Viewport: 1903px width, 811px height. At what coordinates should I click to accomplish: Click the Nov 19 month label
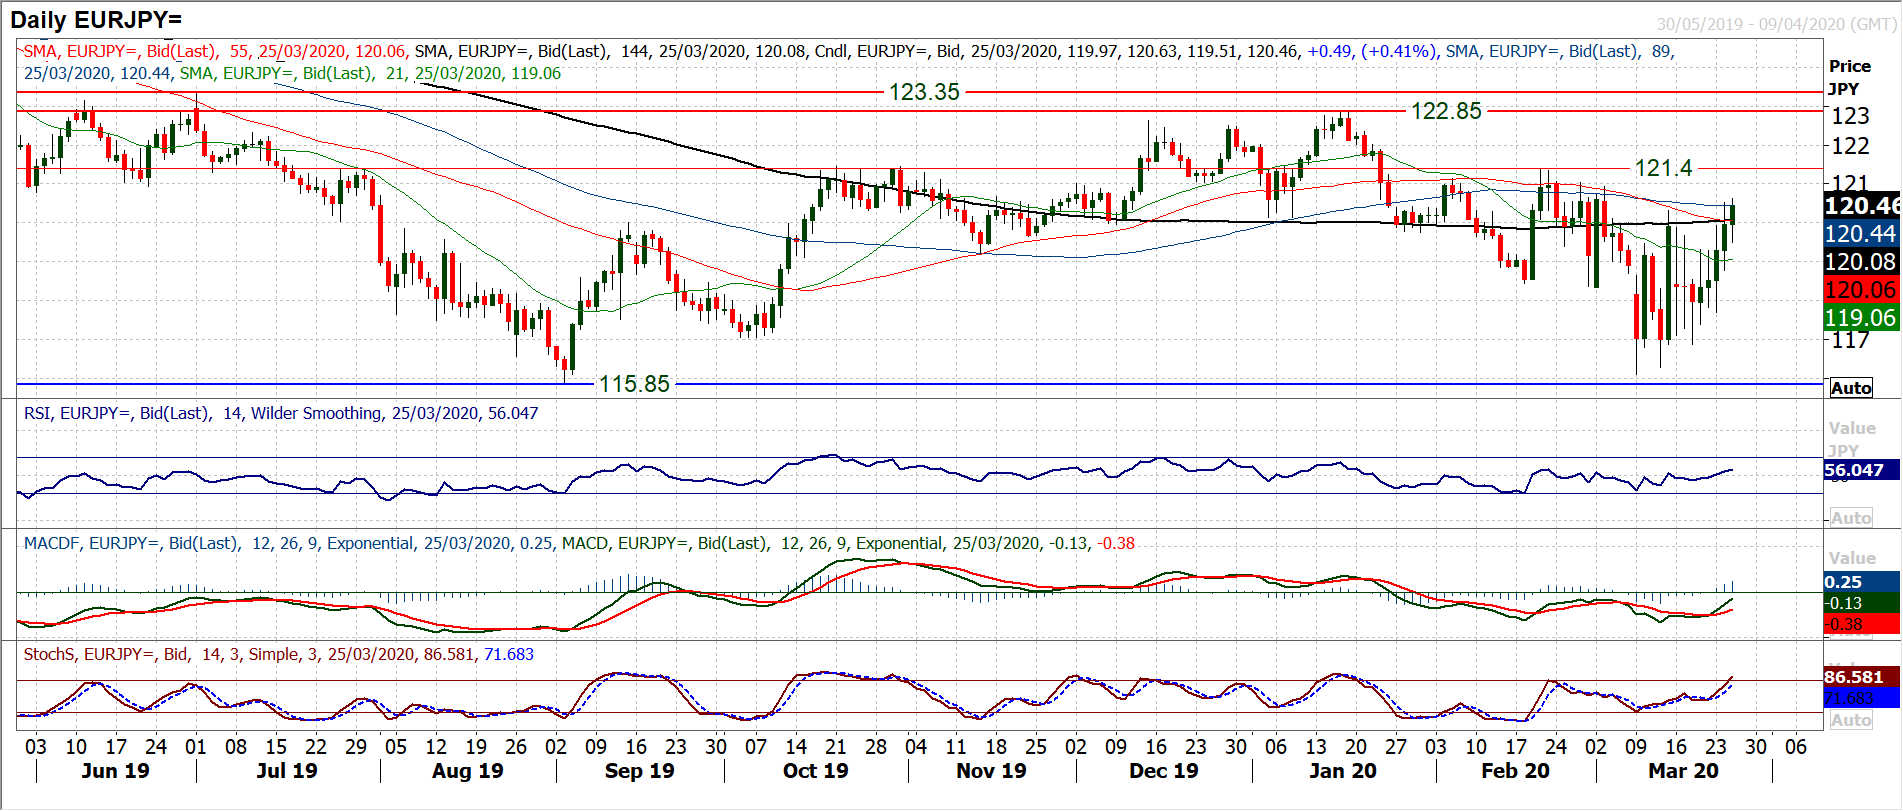click(991, 771)
